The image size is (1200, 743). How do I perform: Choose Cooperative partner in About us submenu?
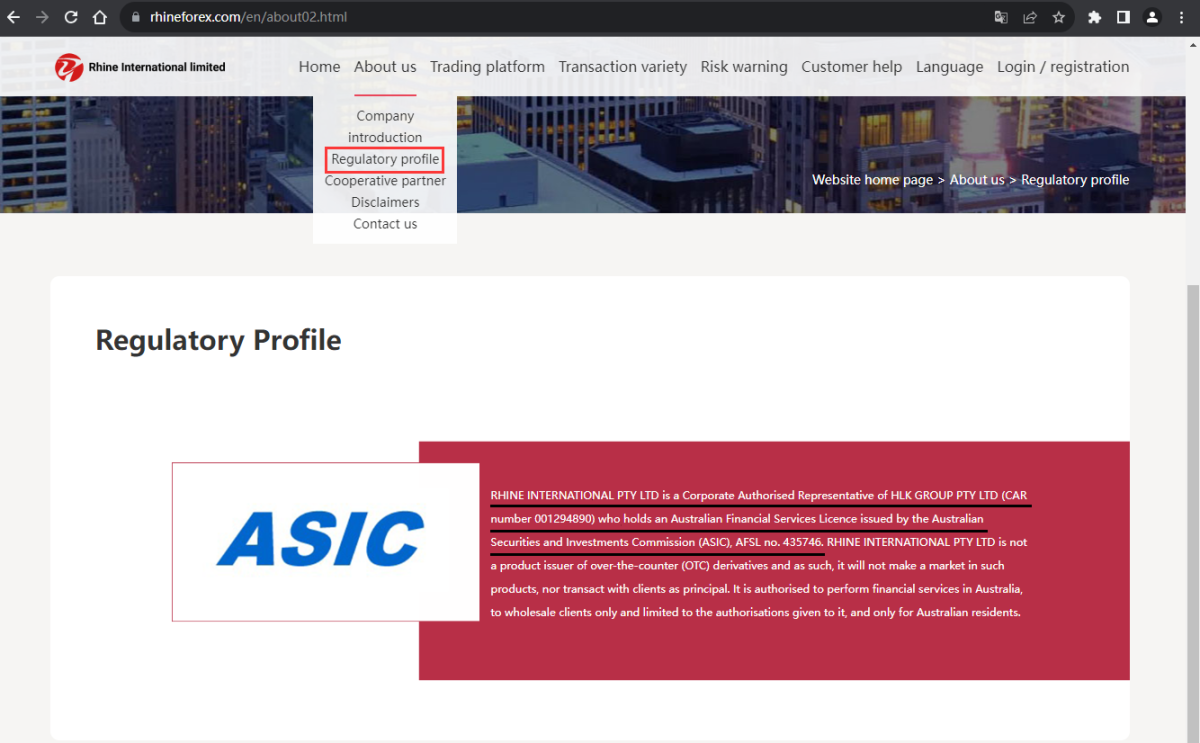point(385,181)
